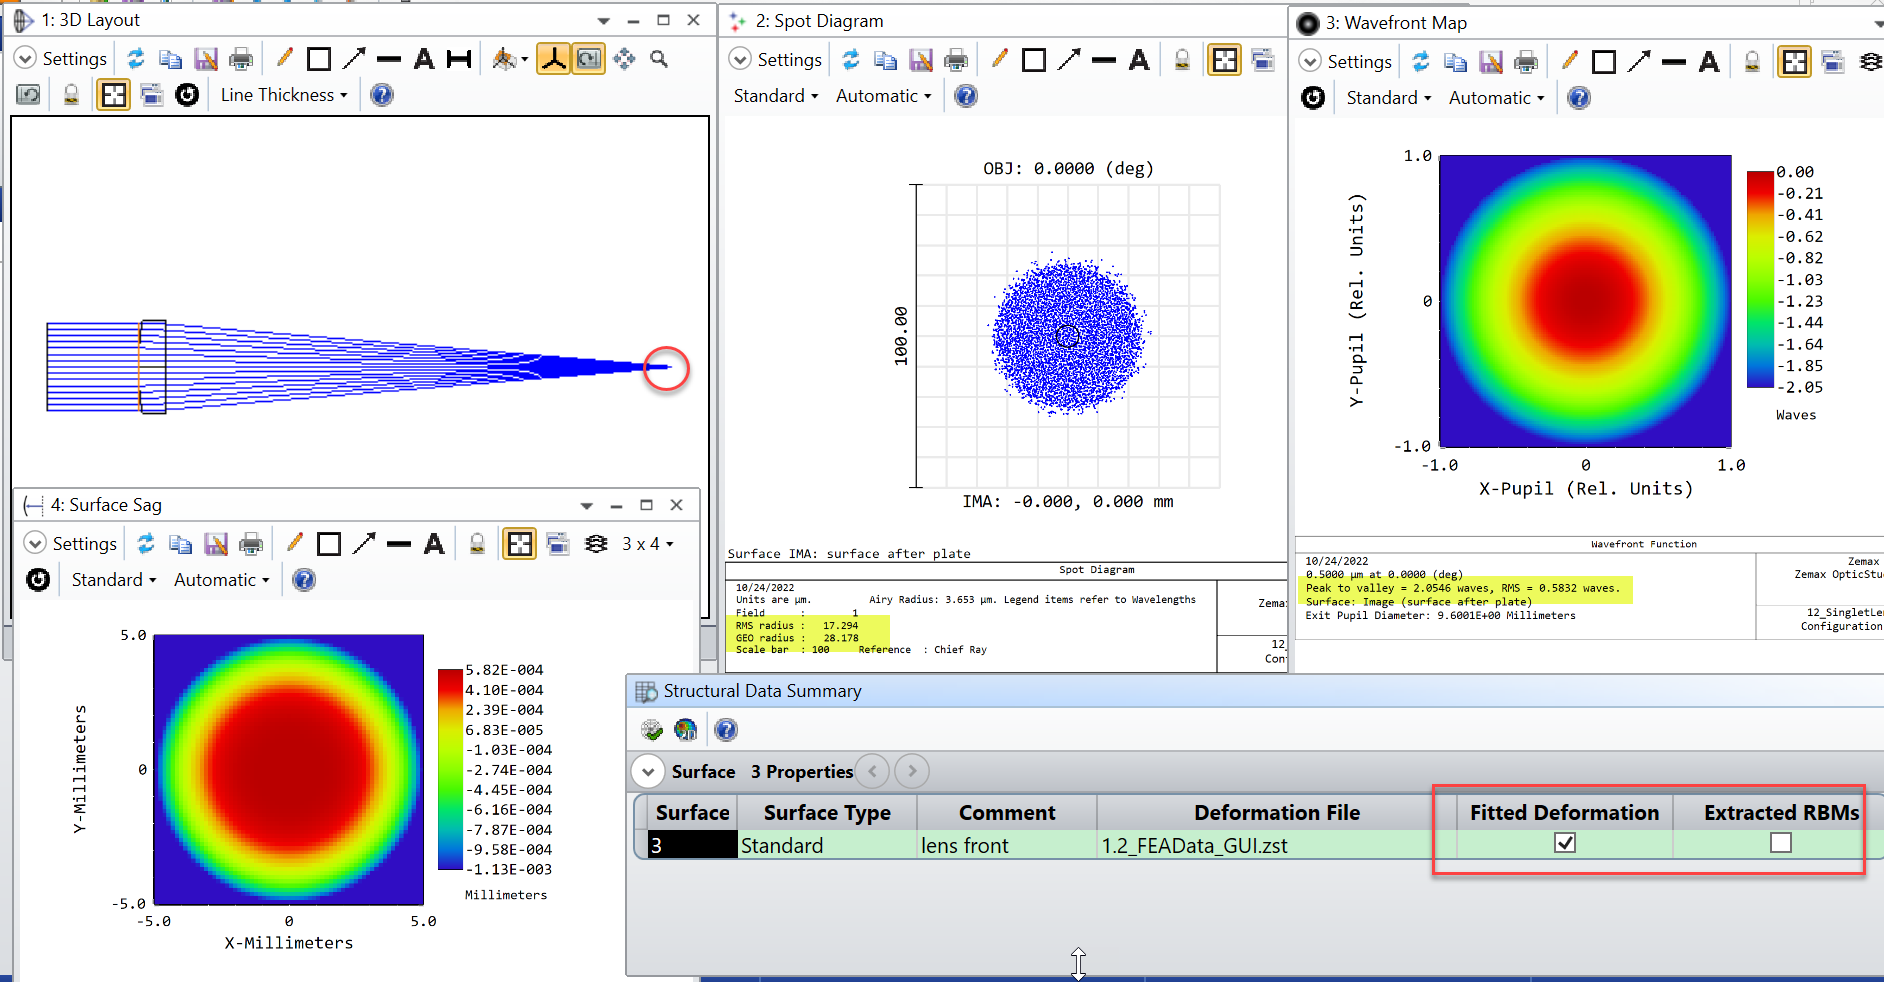1884x982 pixels.
Task: Open the Standard dropdown in Spot Diagram
Action: pyautogui.click(x=776, y=96)
